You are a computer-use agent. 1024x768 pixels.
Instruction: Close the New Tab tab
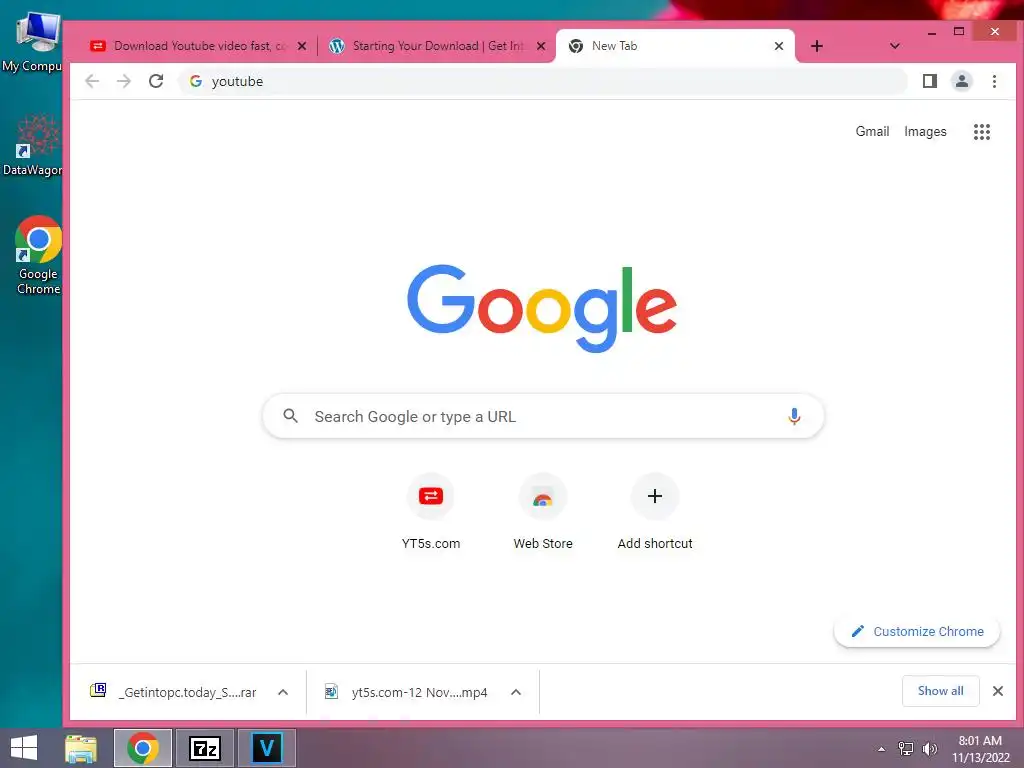point(778,46)
